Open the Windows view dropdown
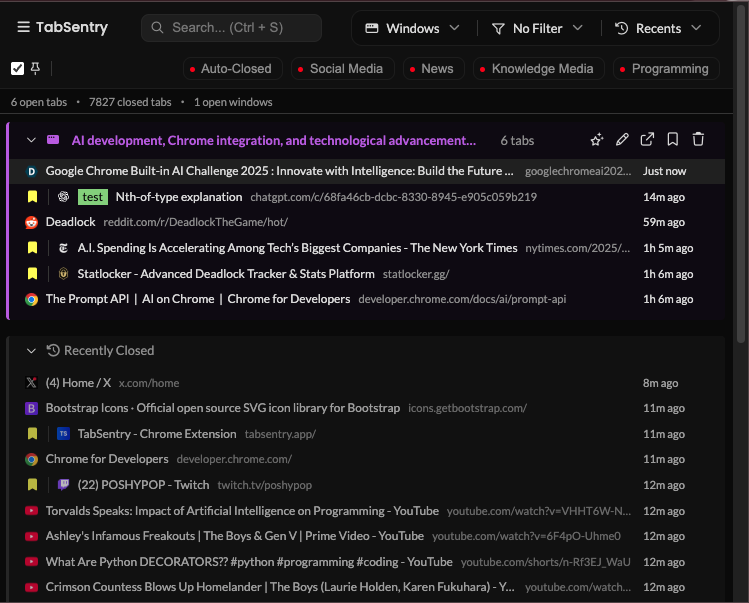Screen dimensions: 749x603 412,28
